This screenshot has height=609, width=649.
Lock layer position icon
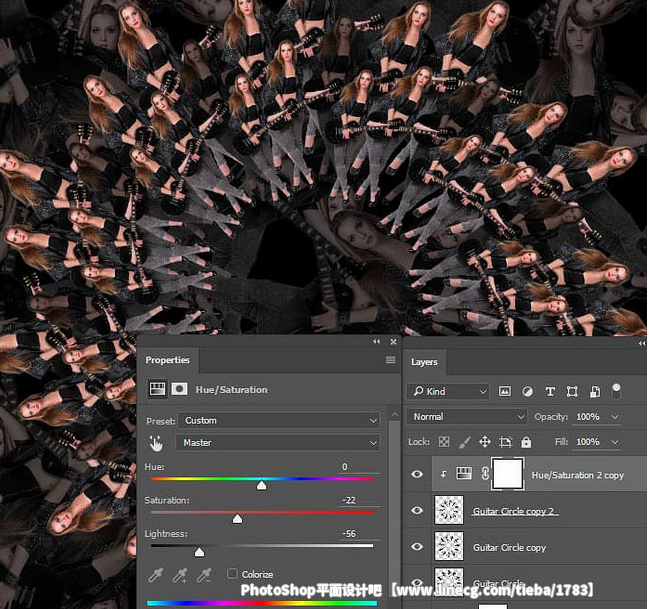pyautogui.click(x=485, y=442)
